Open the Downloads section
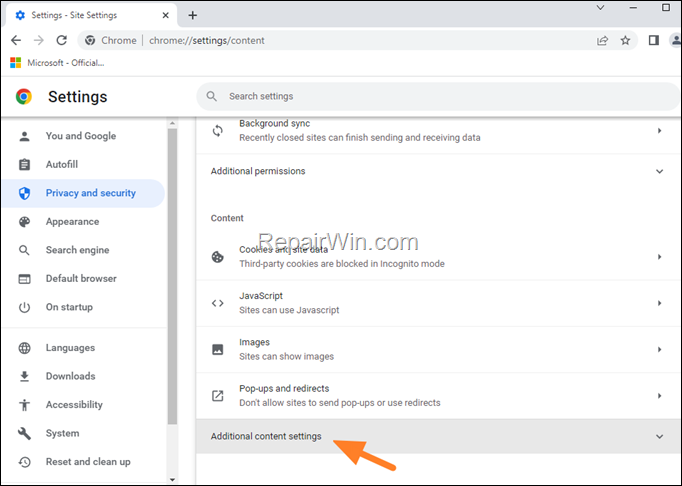682x486 pixels. (x=84, y=376)
